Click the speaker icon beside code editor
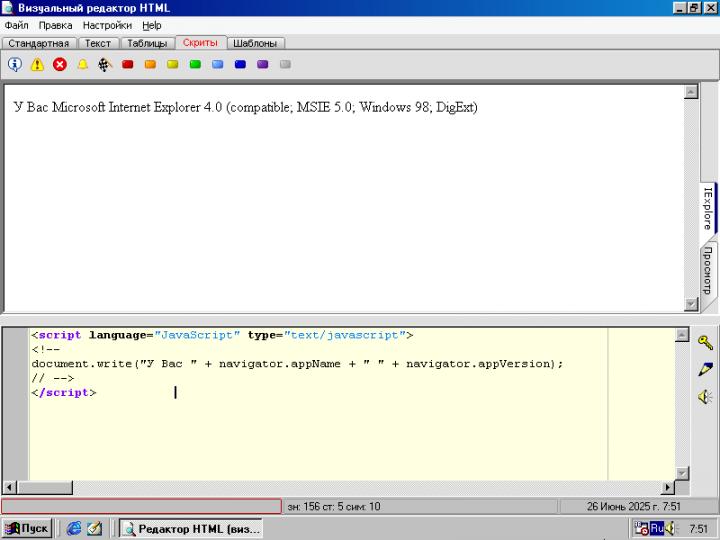 [x=705, y=397]
